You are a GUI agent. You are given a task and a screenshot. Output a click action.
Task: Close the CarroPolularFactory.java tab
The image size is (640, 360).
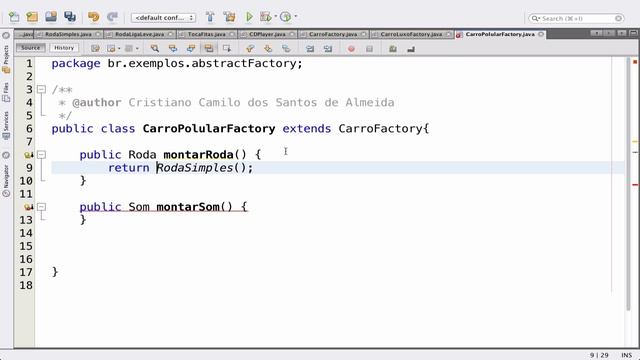[x=541, y=34]
